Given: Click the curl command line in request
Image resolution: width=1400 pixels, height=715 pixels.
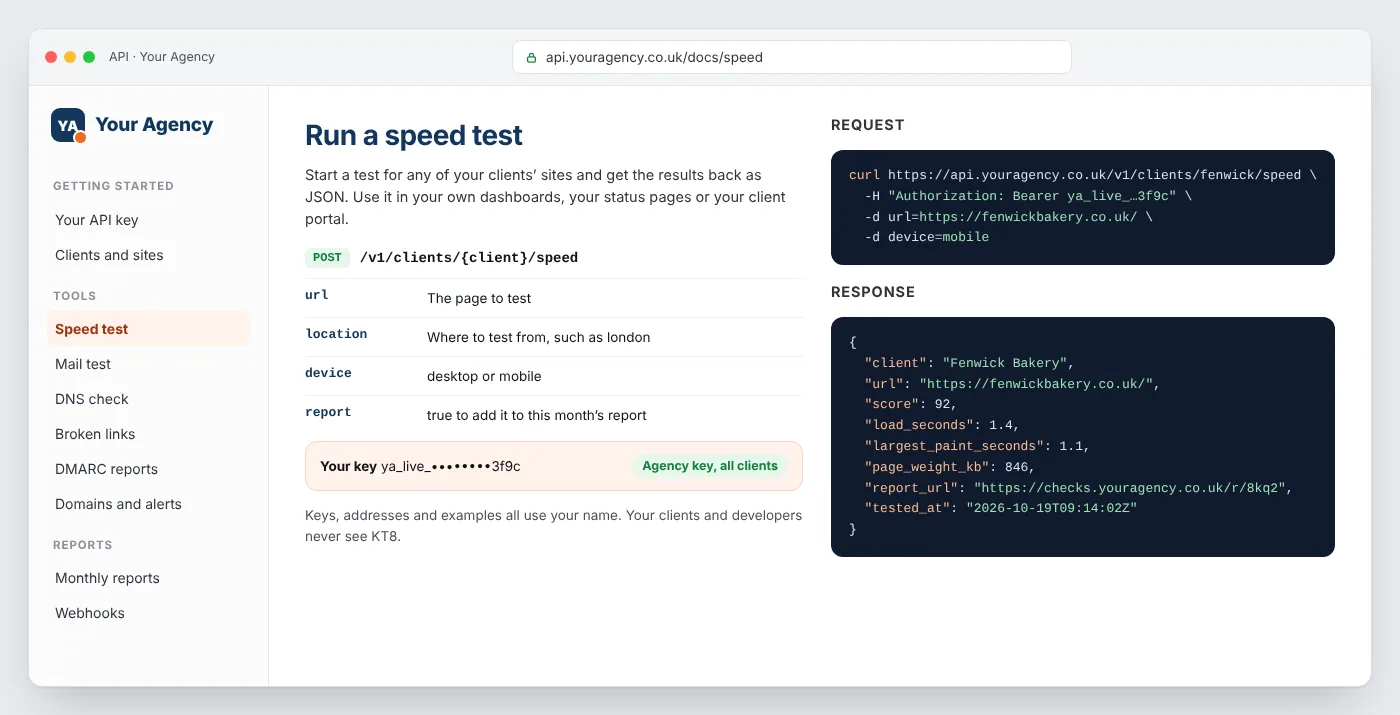Looking at the screenshot, I should (1083, 175).
